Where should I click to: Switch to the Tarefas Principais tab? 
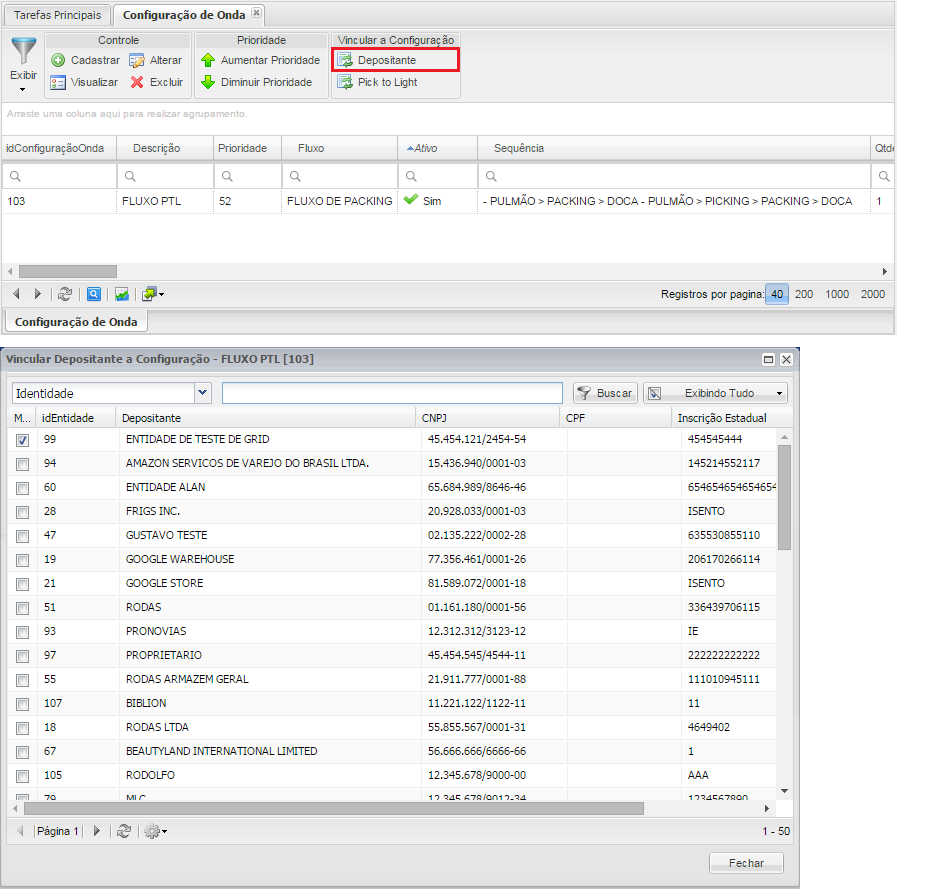point(57,14)
